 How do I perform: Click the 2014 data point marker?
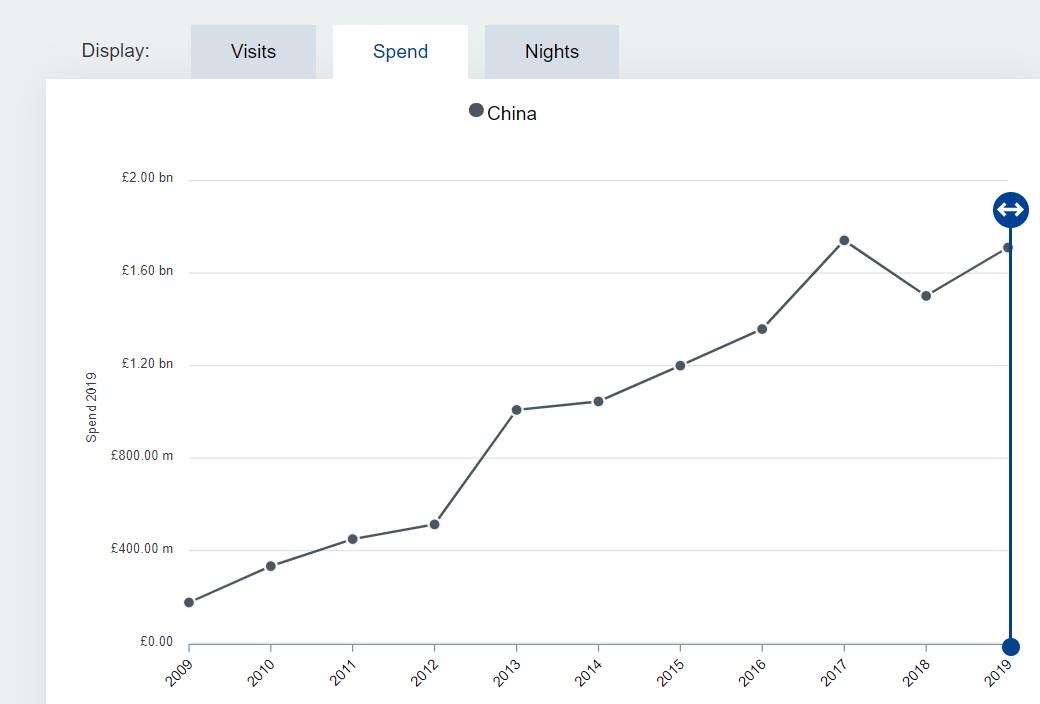[598, 402]
